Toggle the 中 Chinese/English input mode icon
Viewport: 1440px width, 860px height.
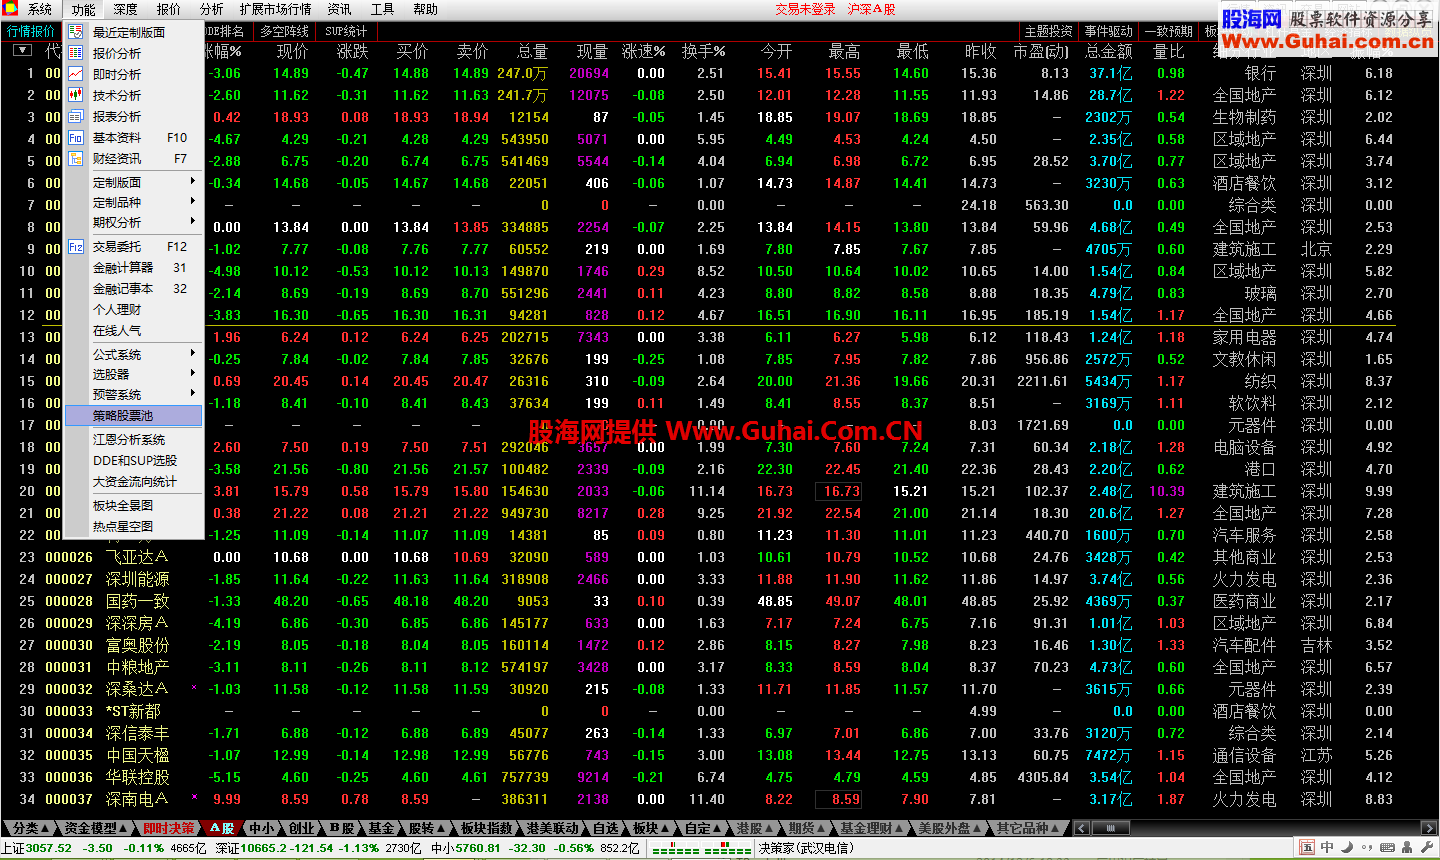click(x=1327, y=848)
